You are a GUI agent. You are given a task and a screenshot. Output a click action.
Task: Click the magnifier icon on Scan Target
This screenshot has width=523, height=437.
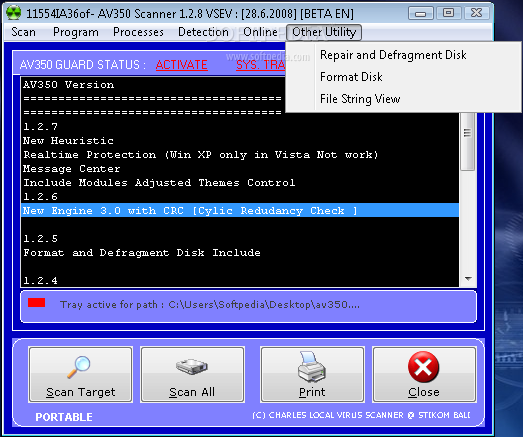pos(79,367)
